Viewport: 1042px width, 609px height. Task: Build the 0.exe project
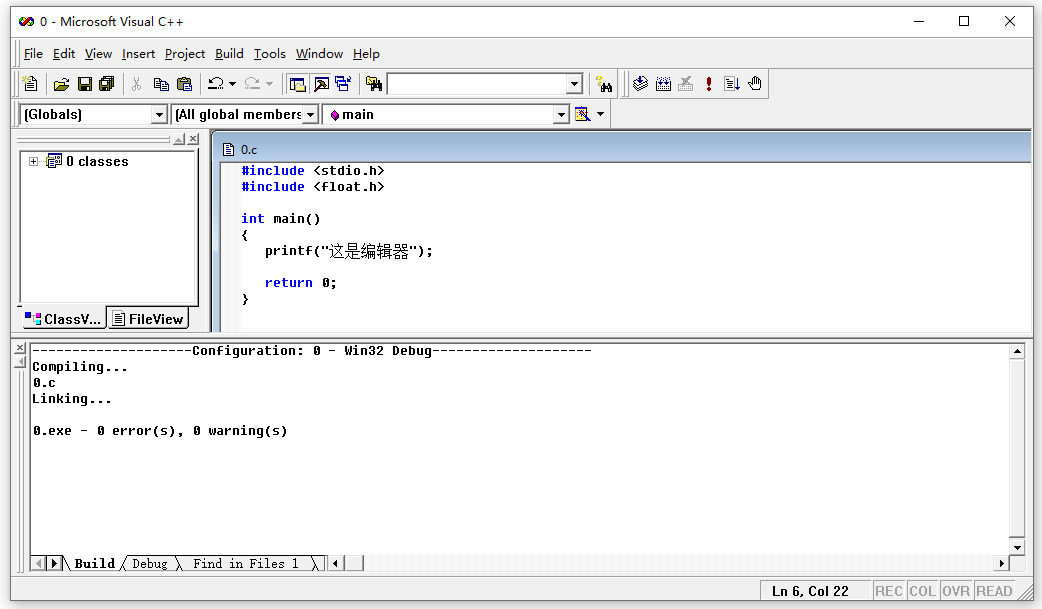point(663,84)
